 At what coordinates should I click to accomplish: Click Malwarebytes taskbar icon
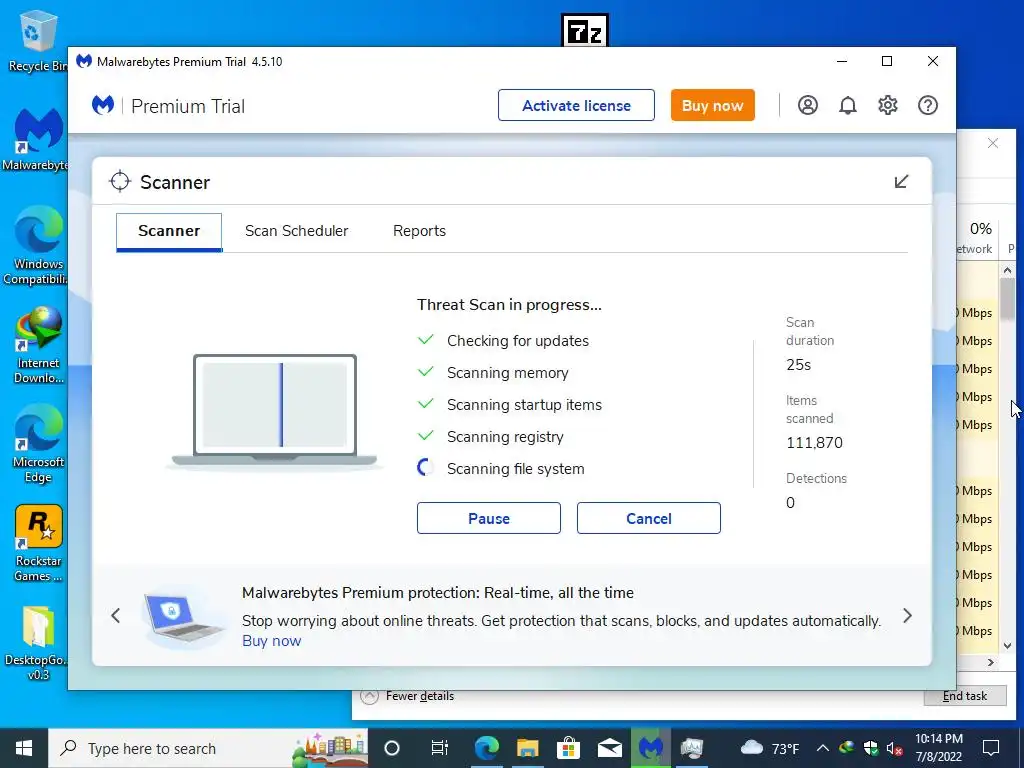coord(650,748)
